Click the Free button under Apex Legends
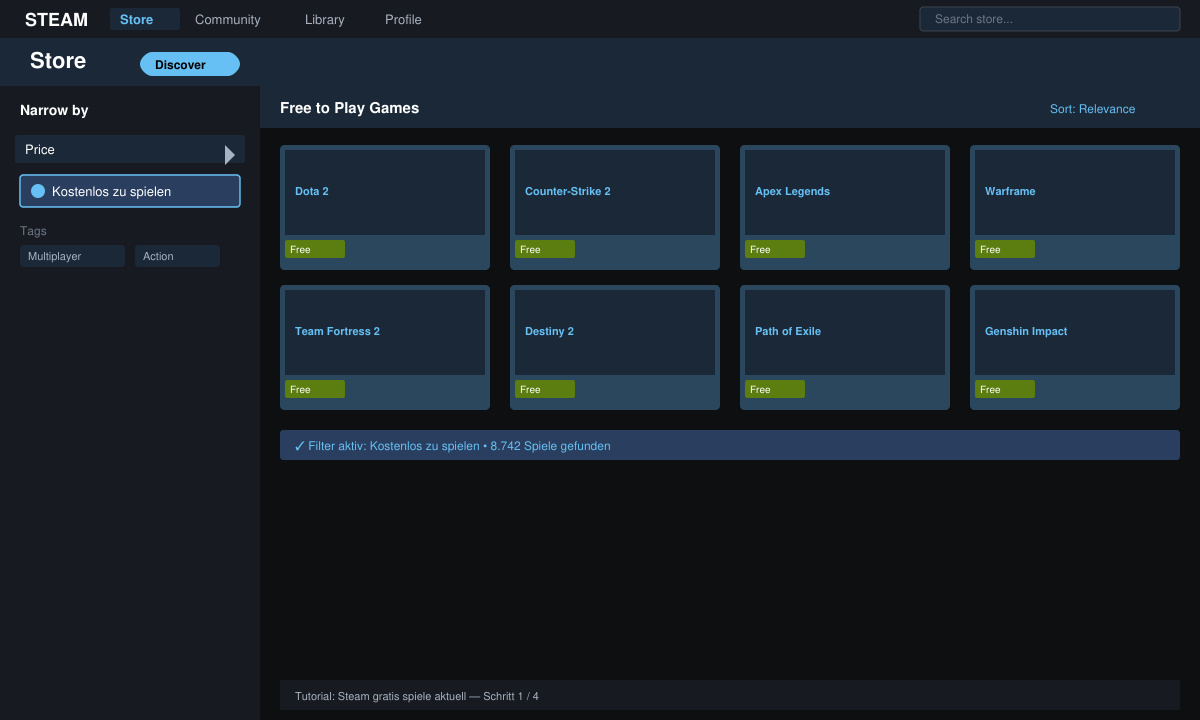The height and width of the screenshot is (720, 1200). coord(775,249)
